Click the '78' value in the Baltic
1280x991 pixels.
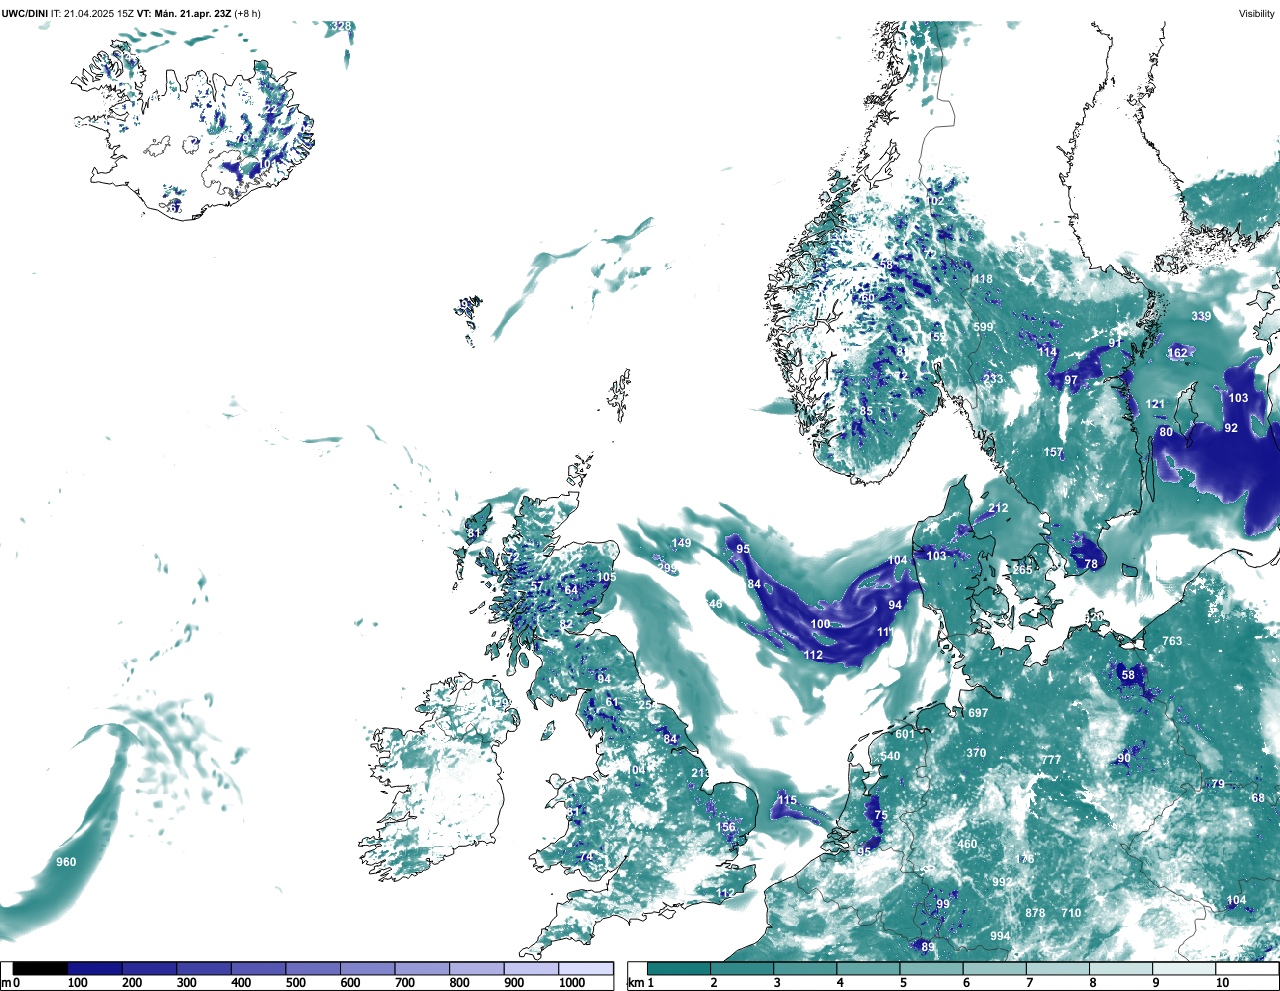coord(1091,564)
